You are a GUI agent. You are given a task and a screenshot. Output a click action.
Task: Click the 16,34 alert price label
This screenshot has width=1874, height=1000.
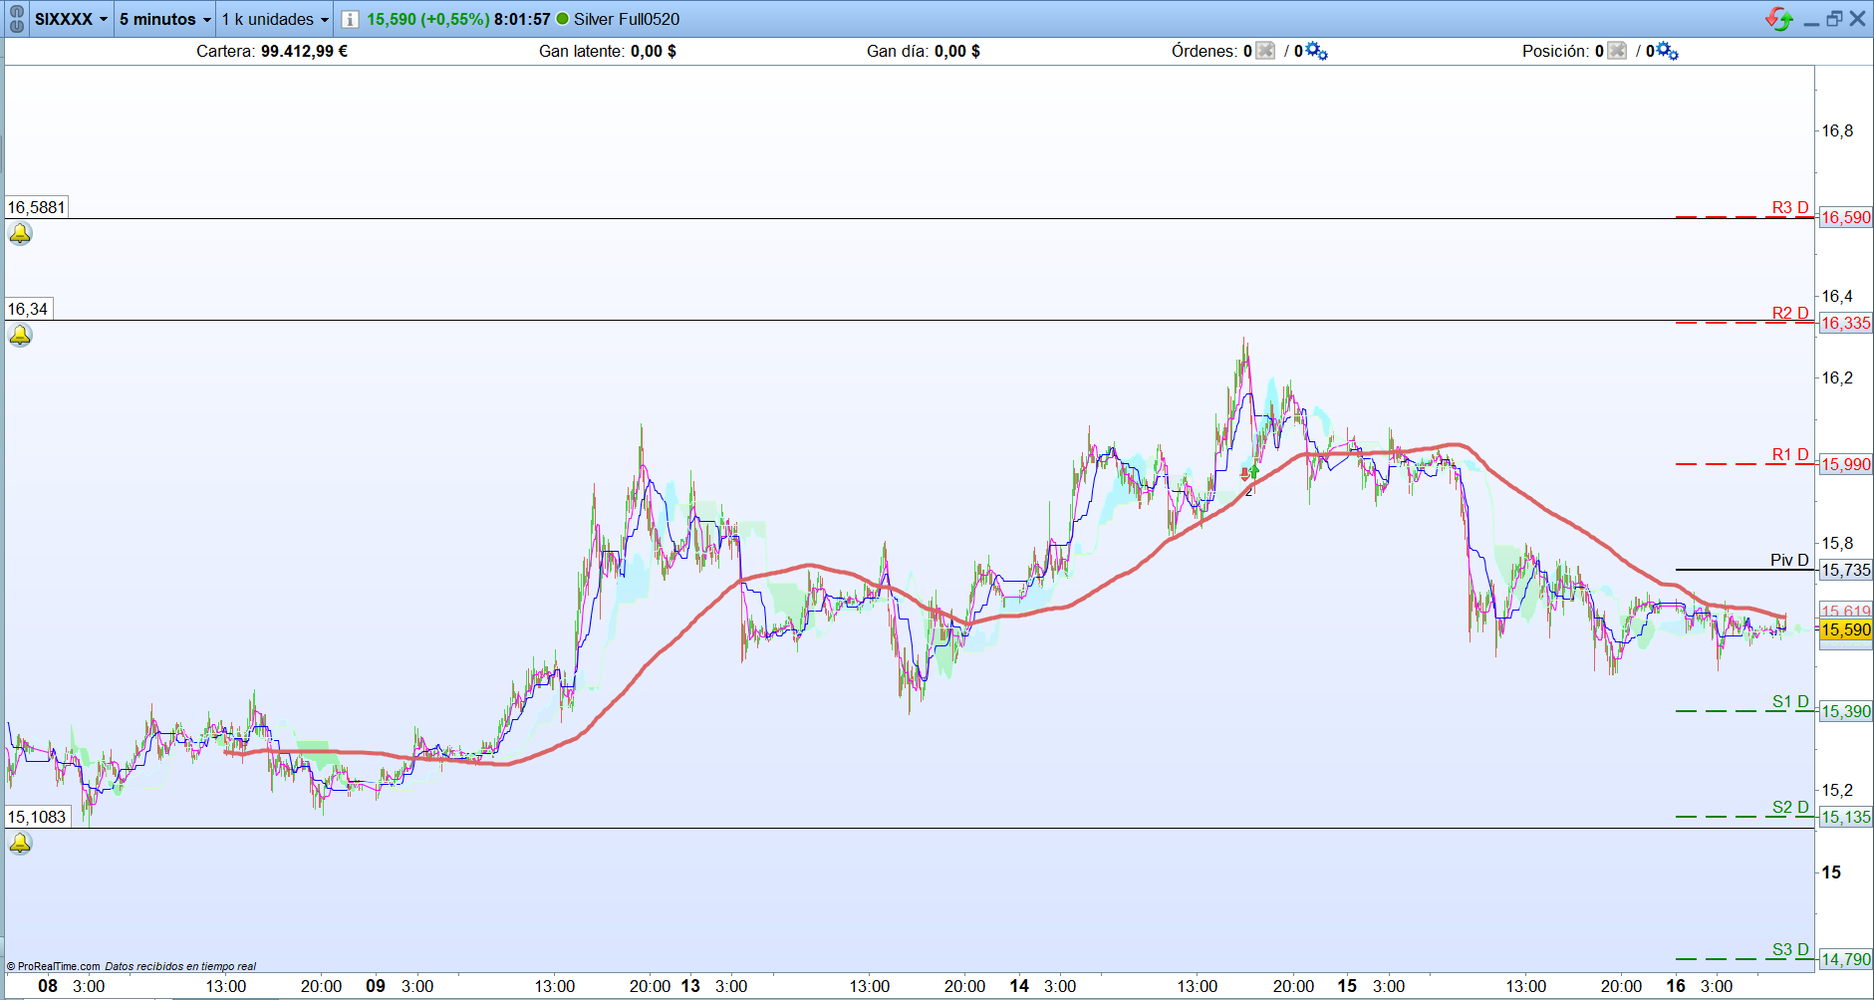[28, 309]
